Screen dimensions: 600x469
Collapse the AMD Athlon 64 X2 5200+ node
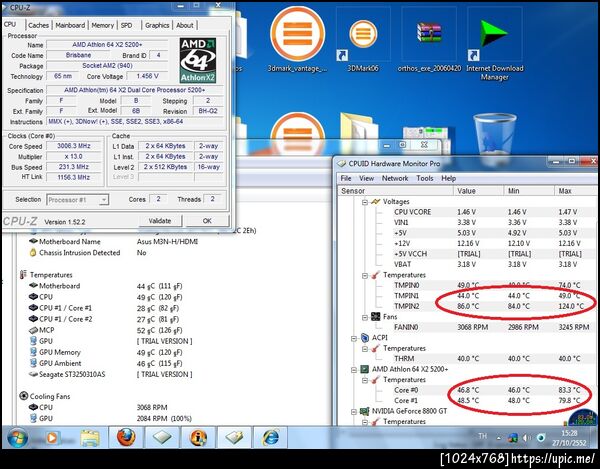[354, 369]
